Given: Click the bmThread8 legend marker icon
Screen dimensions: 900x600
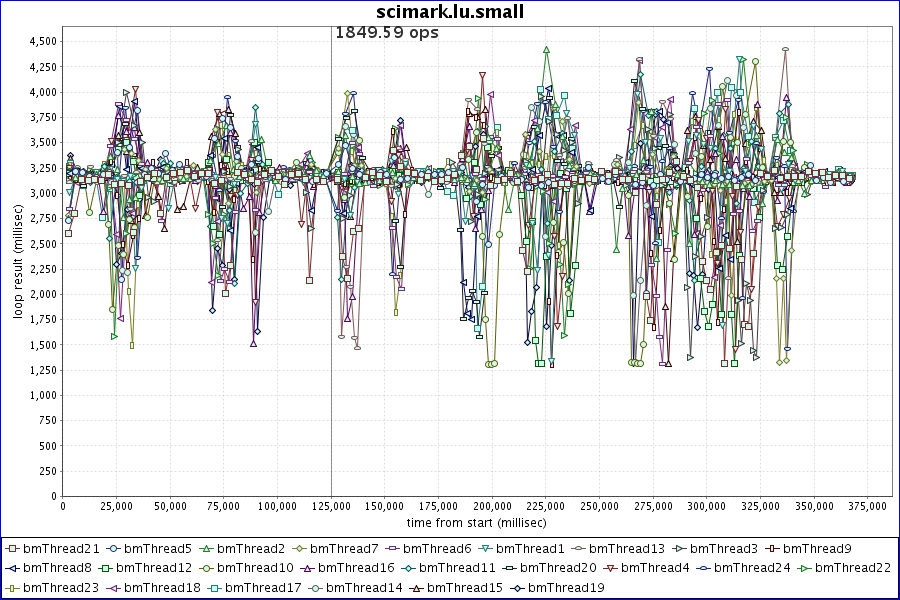Looking at the screenshot, I should tap(12, 568).
